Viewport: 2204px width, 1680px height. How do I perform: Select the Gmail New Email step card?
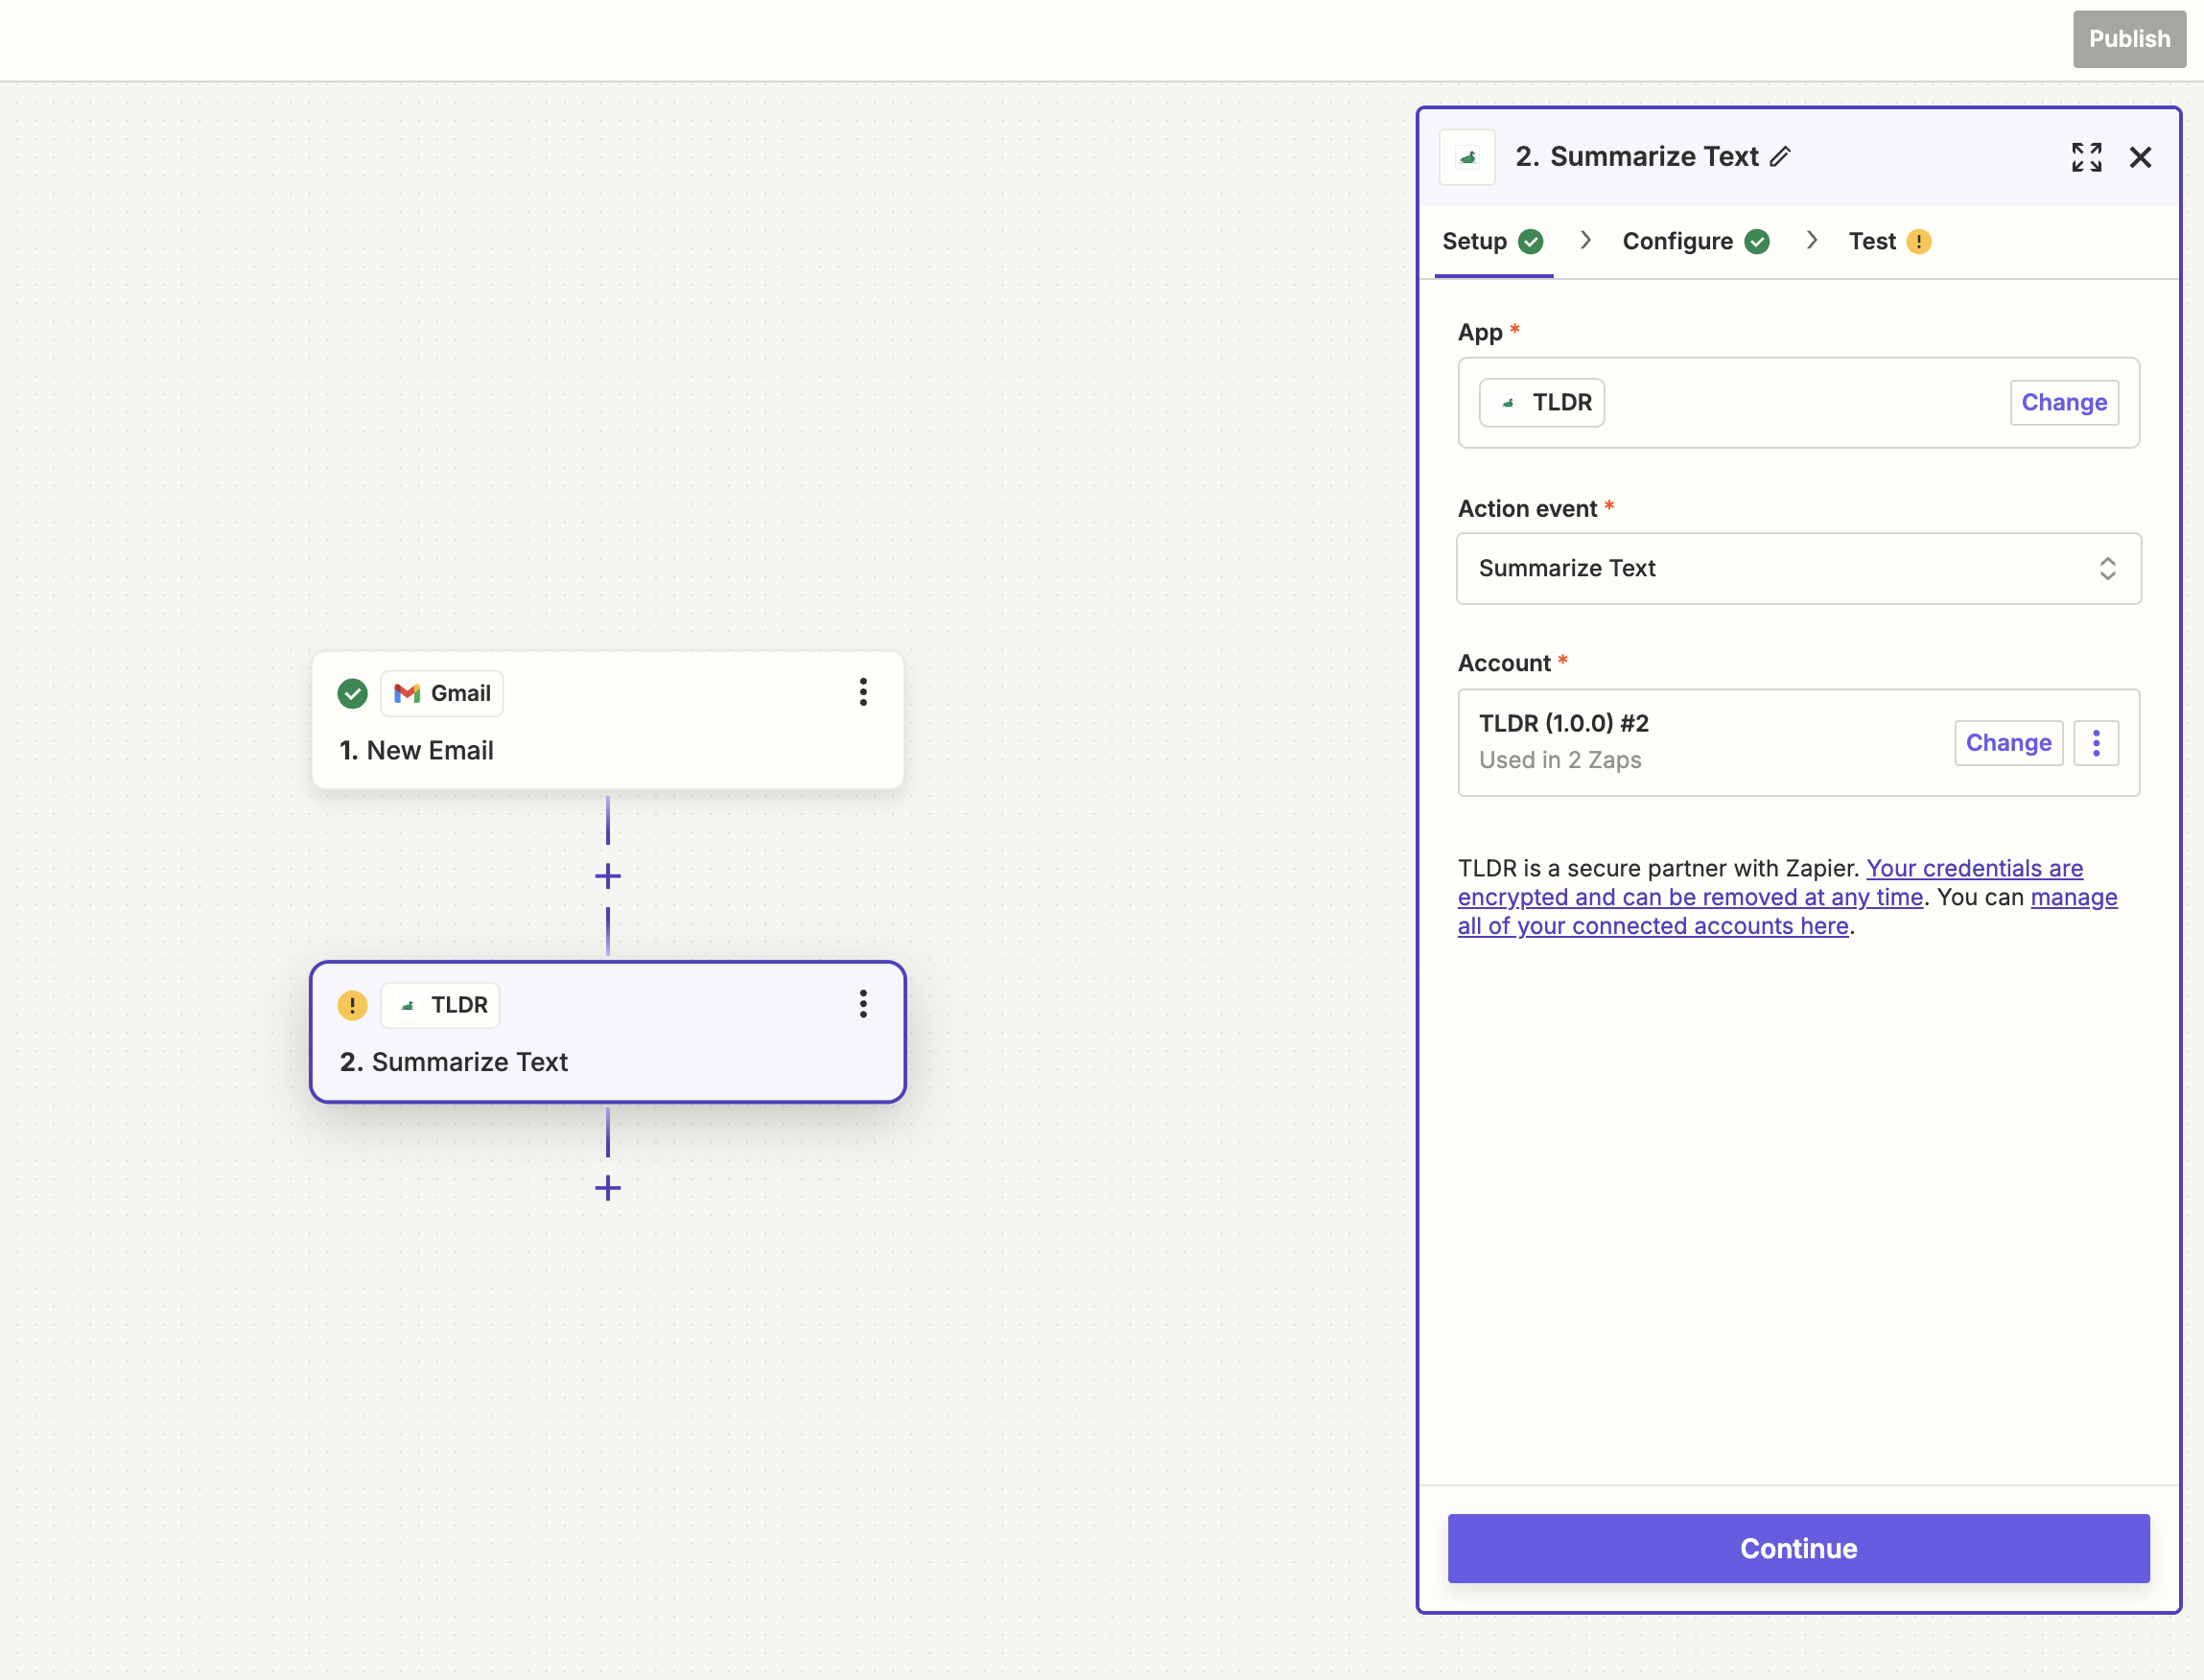coord(608,720)
